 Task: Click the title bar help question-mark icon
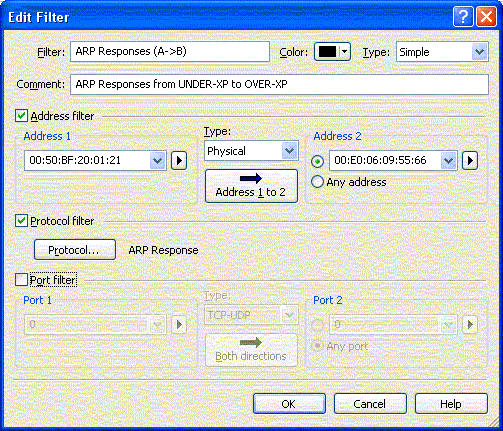[x=463, y=16]
